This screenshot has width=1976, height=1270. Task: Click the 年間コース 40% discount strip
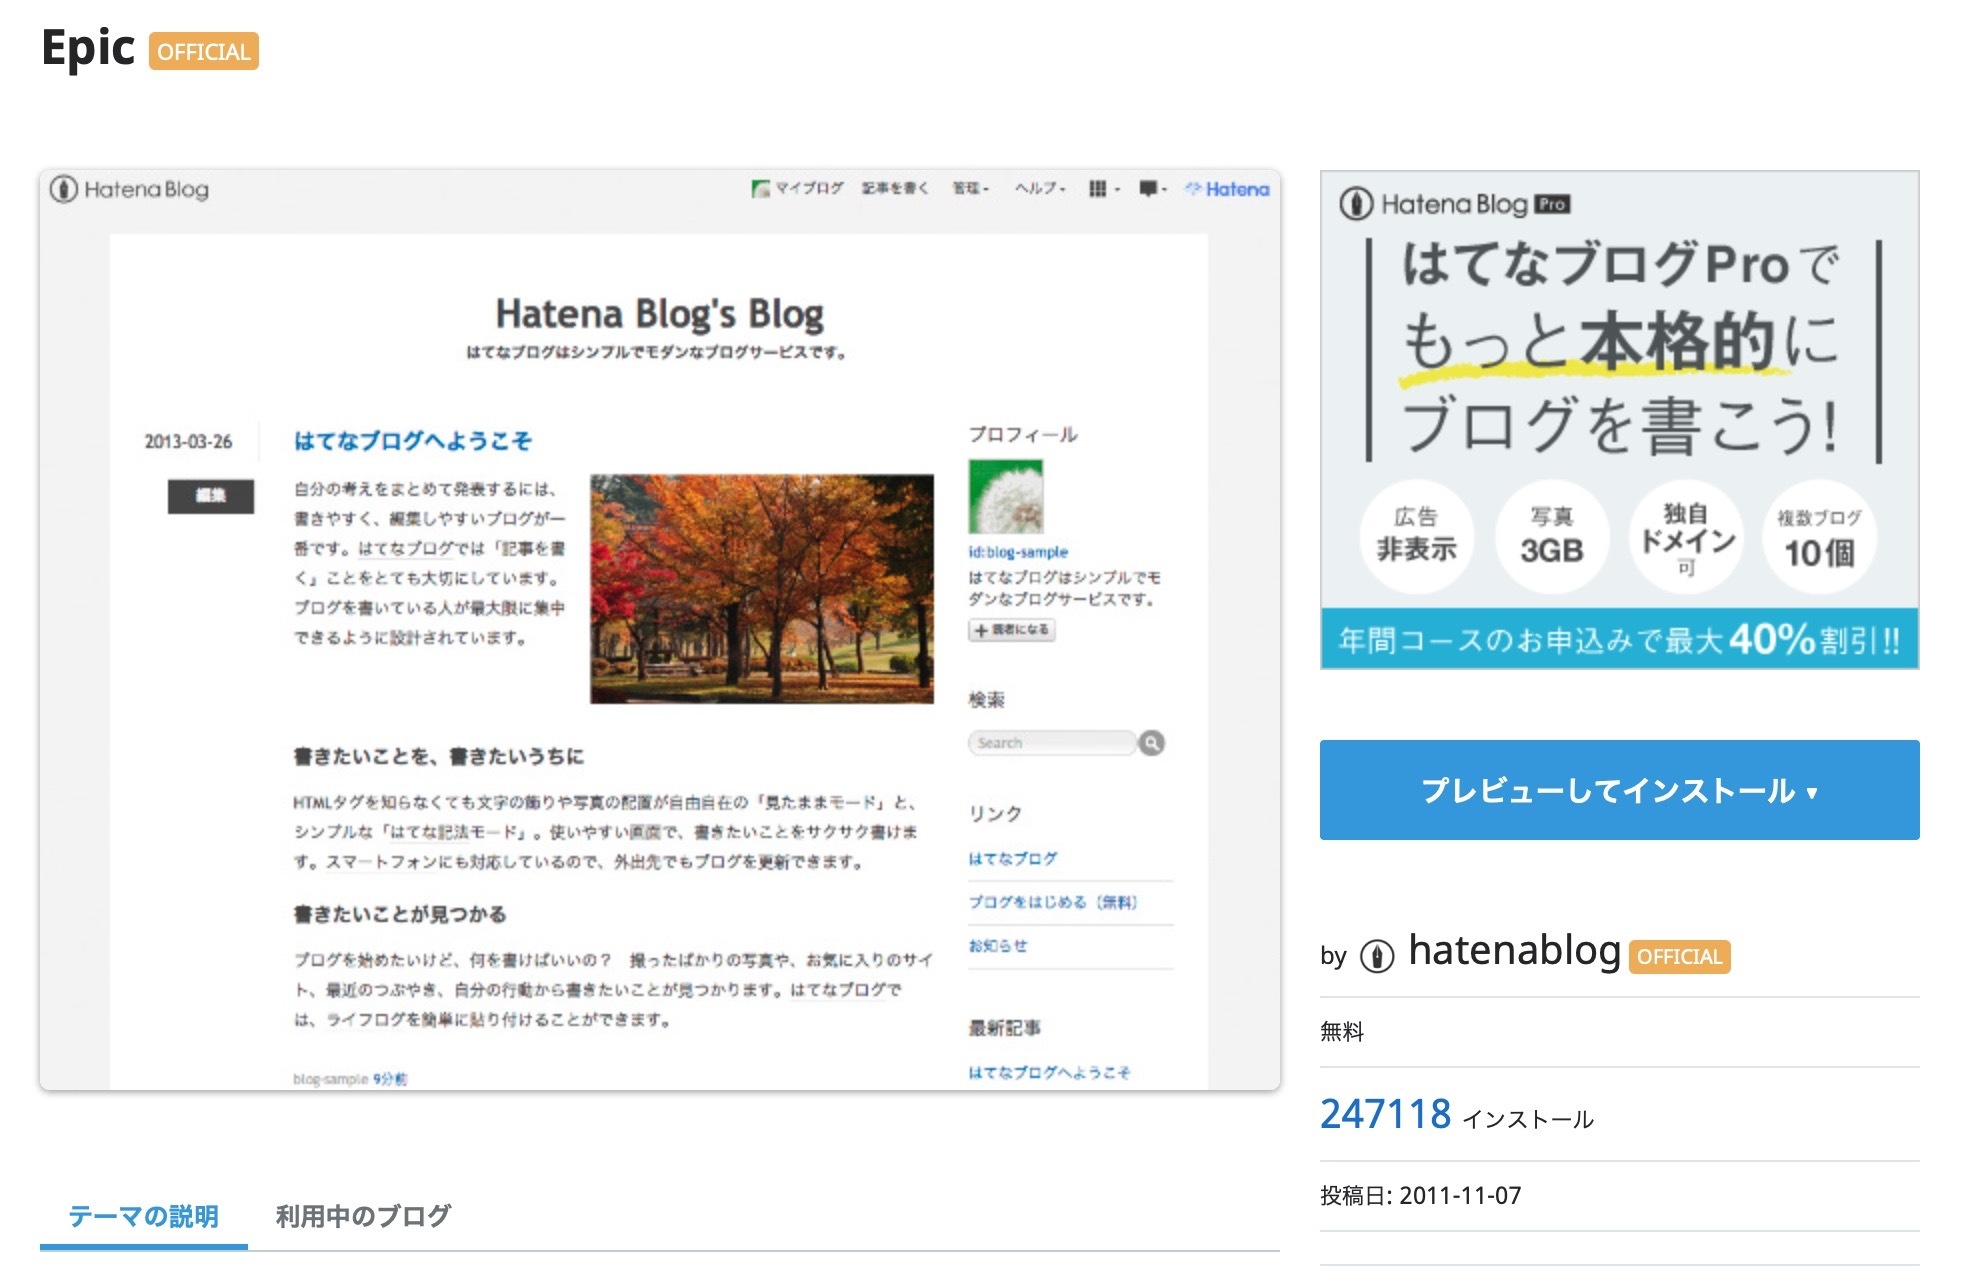pyautogui.click(x=1619, y=639)
